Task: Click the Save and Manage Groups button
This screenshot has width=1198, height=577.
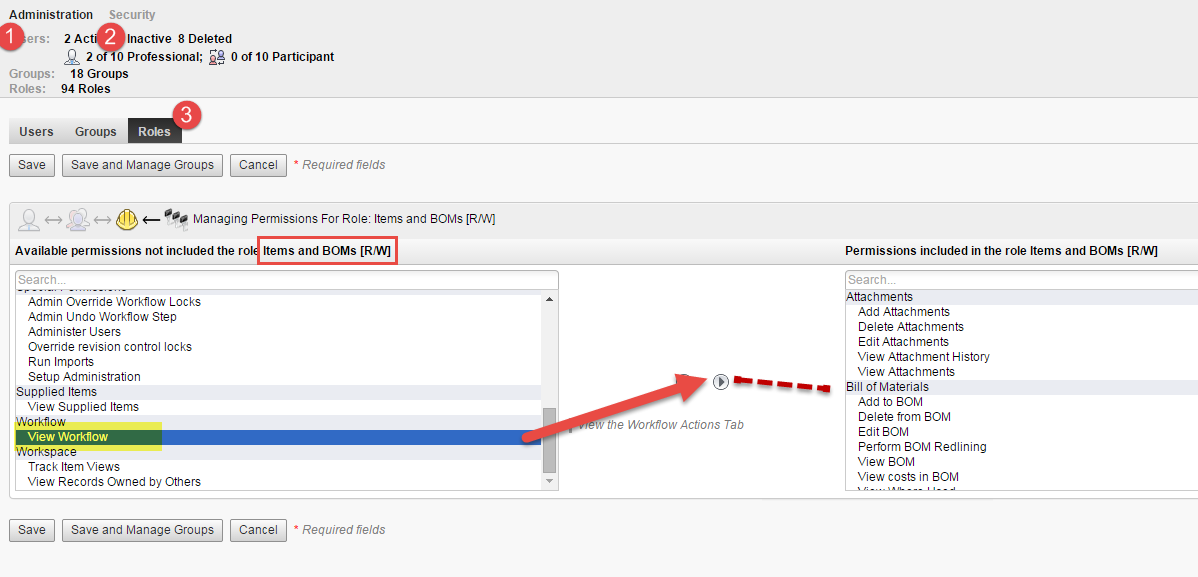Action: point(141,165)
